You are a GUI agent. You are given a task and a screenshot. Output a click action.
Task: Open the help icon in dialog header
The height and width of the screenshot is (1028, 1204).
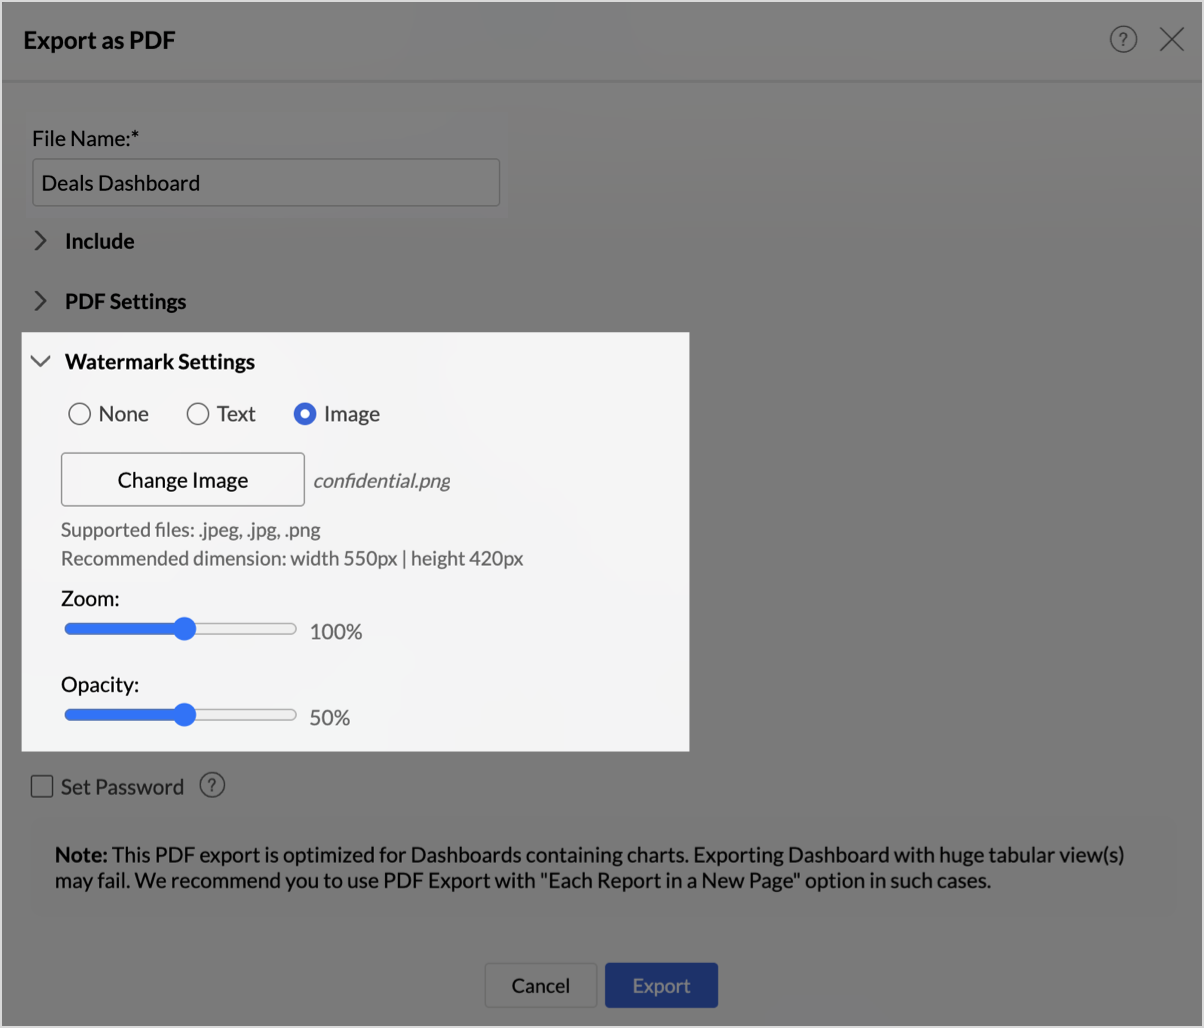(x=1123, y=40)
